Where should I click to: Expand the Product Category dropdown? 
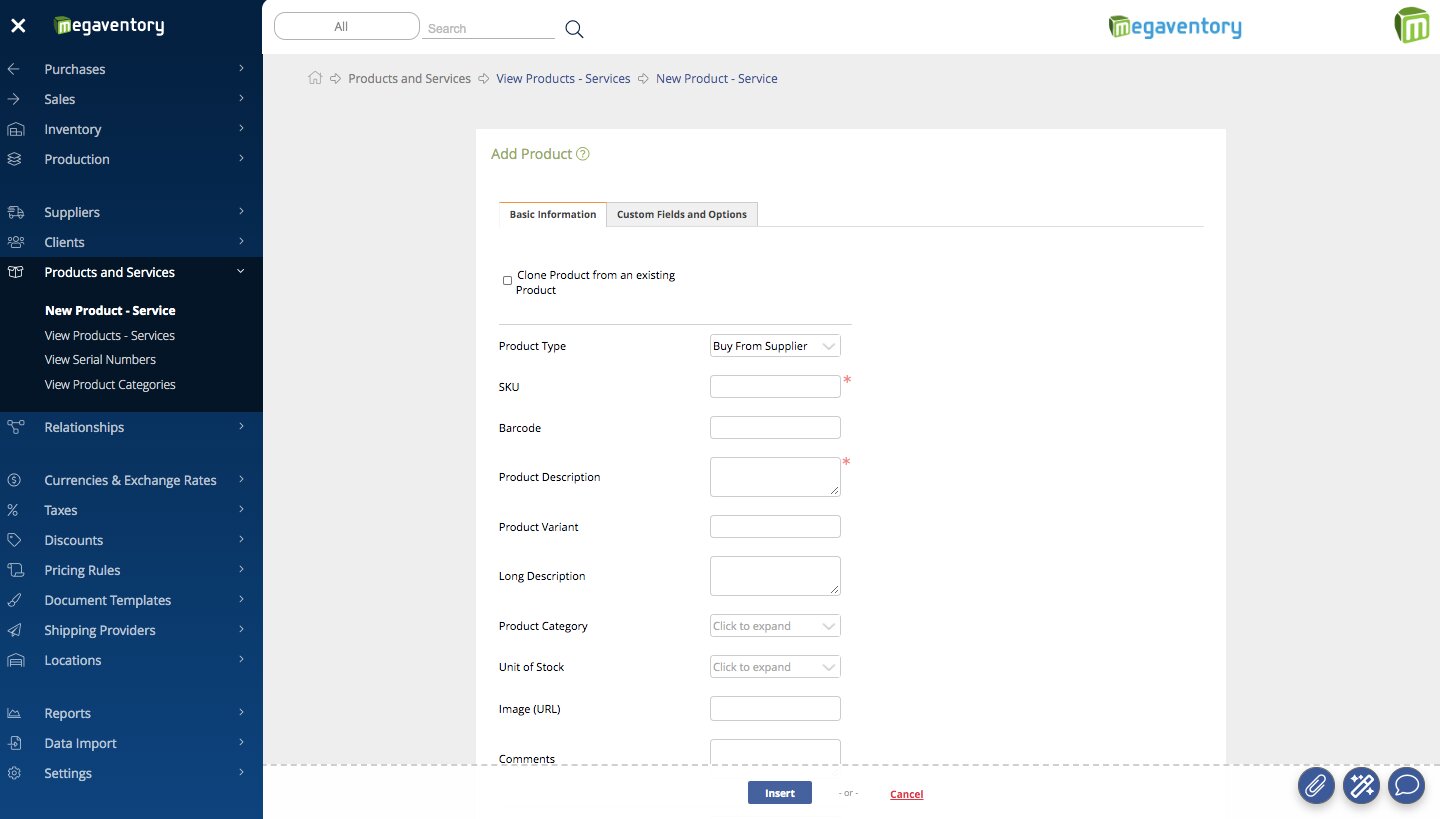coord(775,626)
